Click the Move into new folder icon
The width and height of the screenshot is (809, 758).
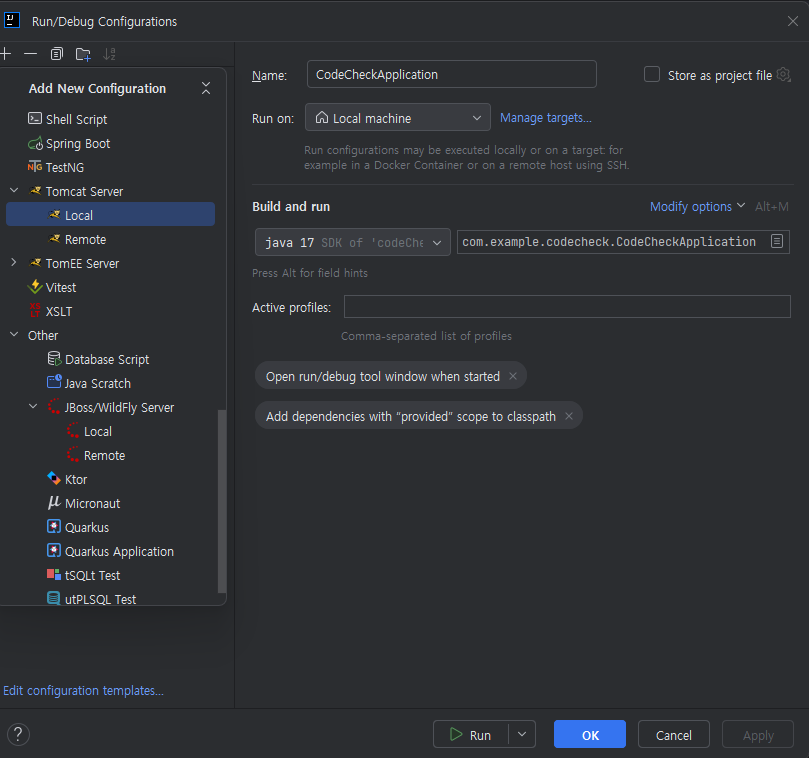pos(83,54)
